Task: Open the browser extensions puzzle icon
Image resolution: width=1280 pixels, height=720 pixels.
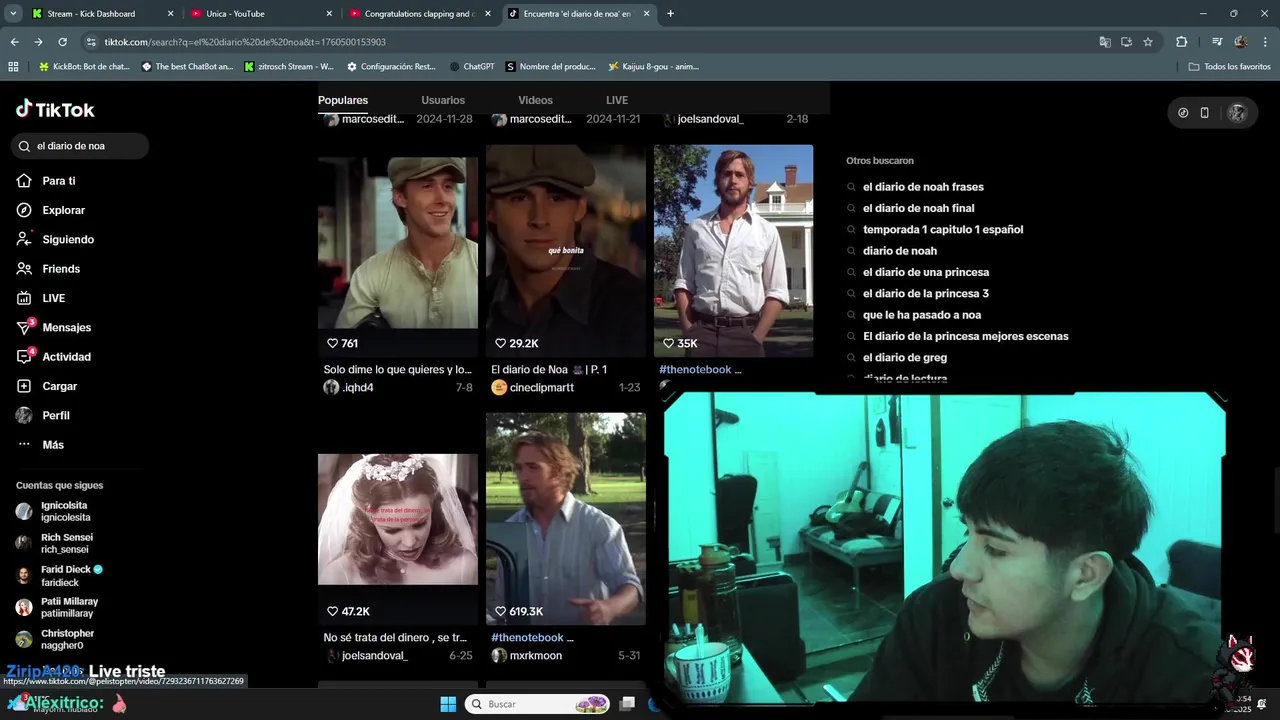Action: [x=1181, y=42]
